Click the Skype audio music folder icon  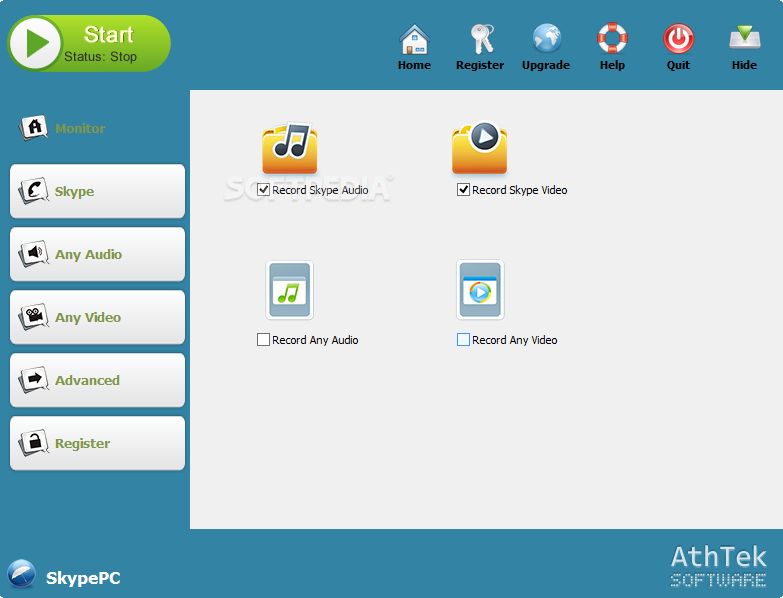pos(290,148)
